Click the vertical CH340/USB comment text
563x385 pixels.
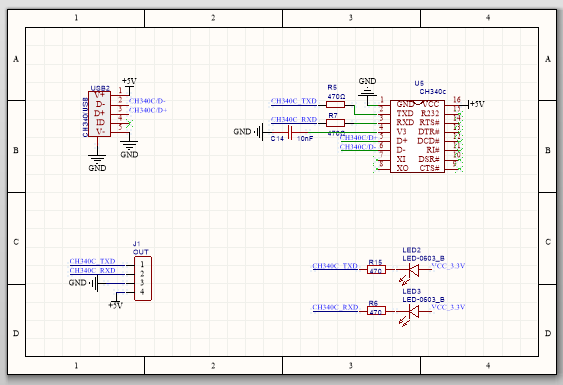(85, 117)
